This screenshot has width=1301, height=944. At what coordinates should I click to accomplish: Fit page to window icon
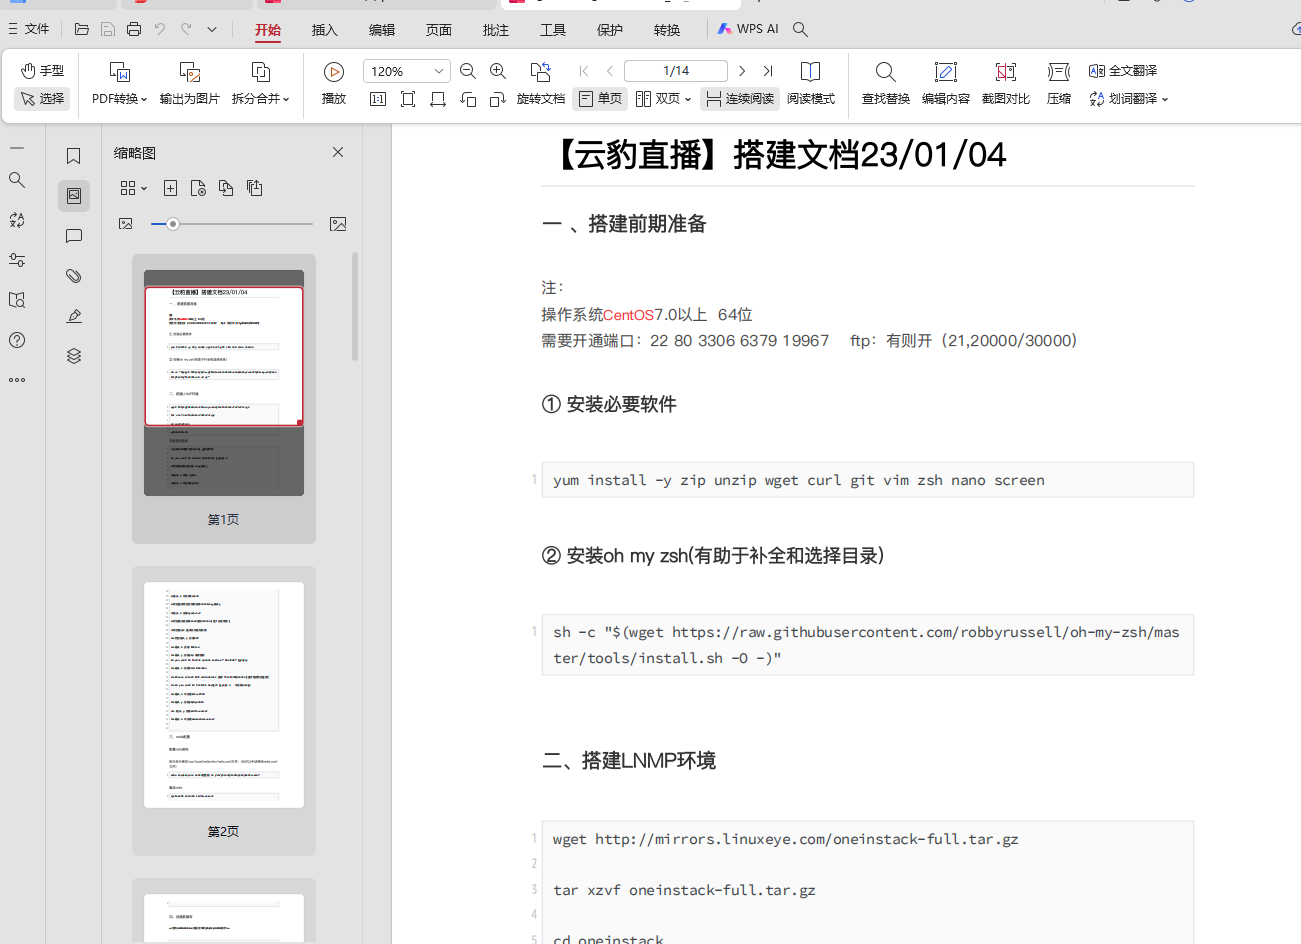click(408, 99)
